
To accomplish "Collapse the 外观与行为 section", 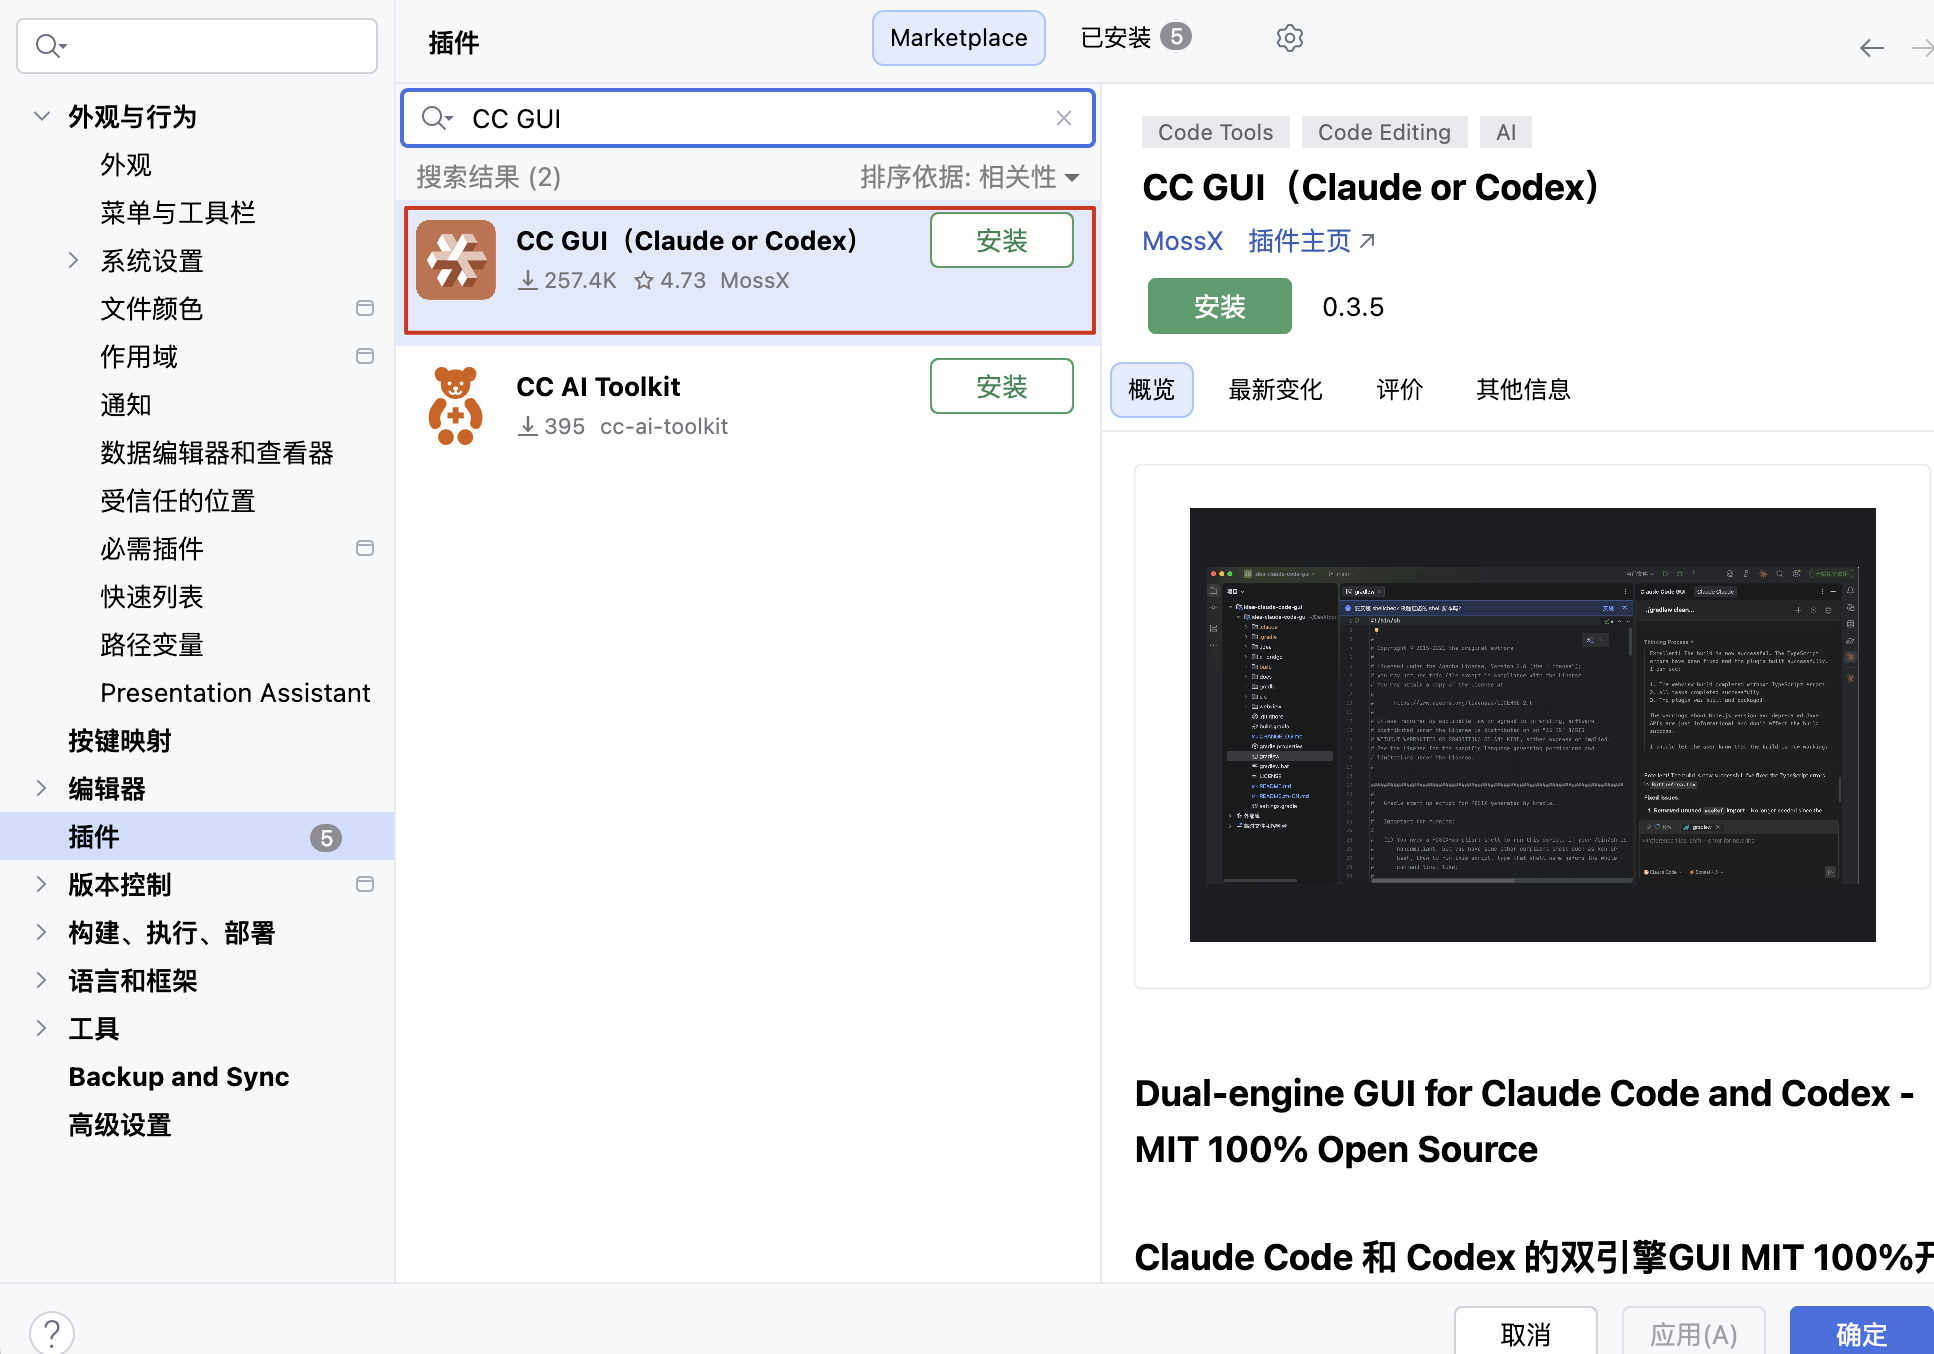I will 42,116.
